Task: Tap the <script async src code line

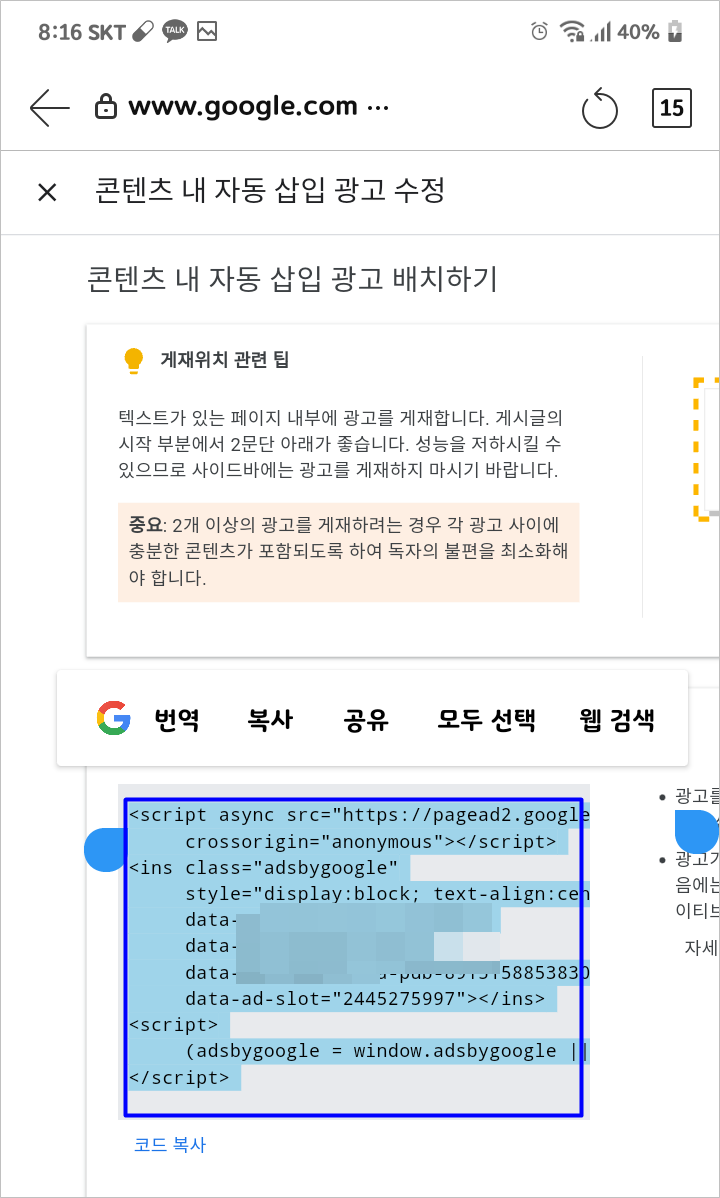Action: [x=359, y=815]
